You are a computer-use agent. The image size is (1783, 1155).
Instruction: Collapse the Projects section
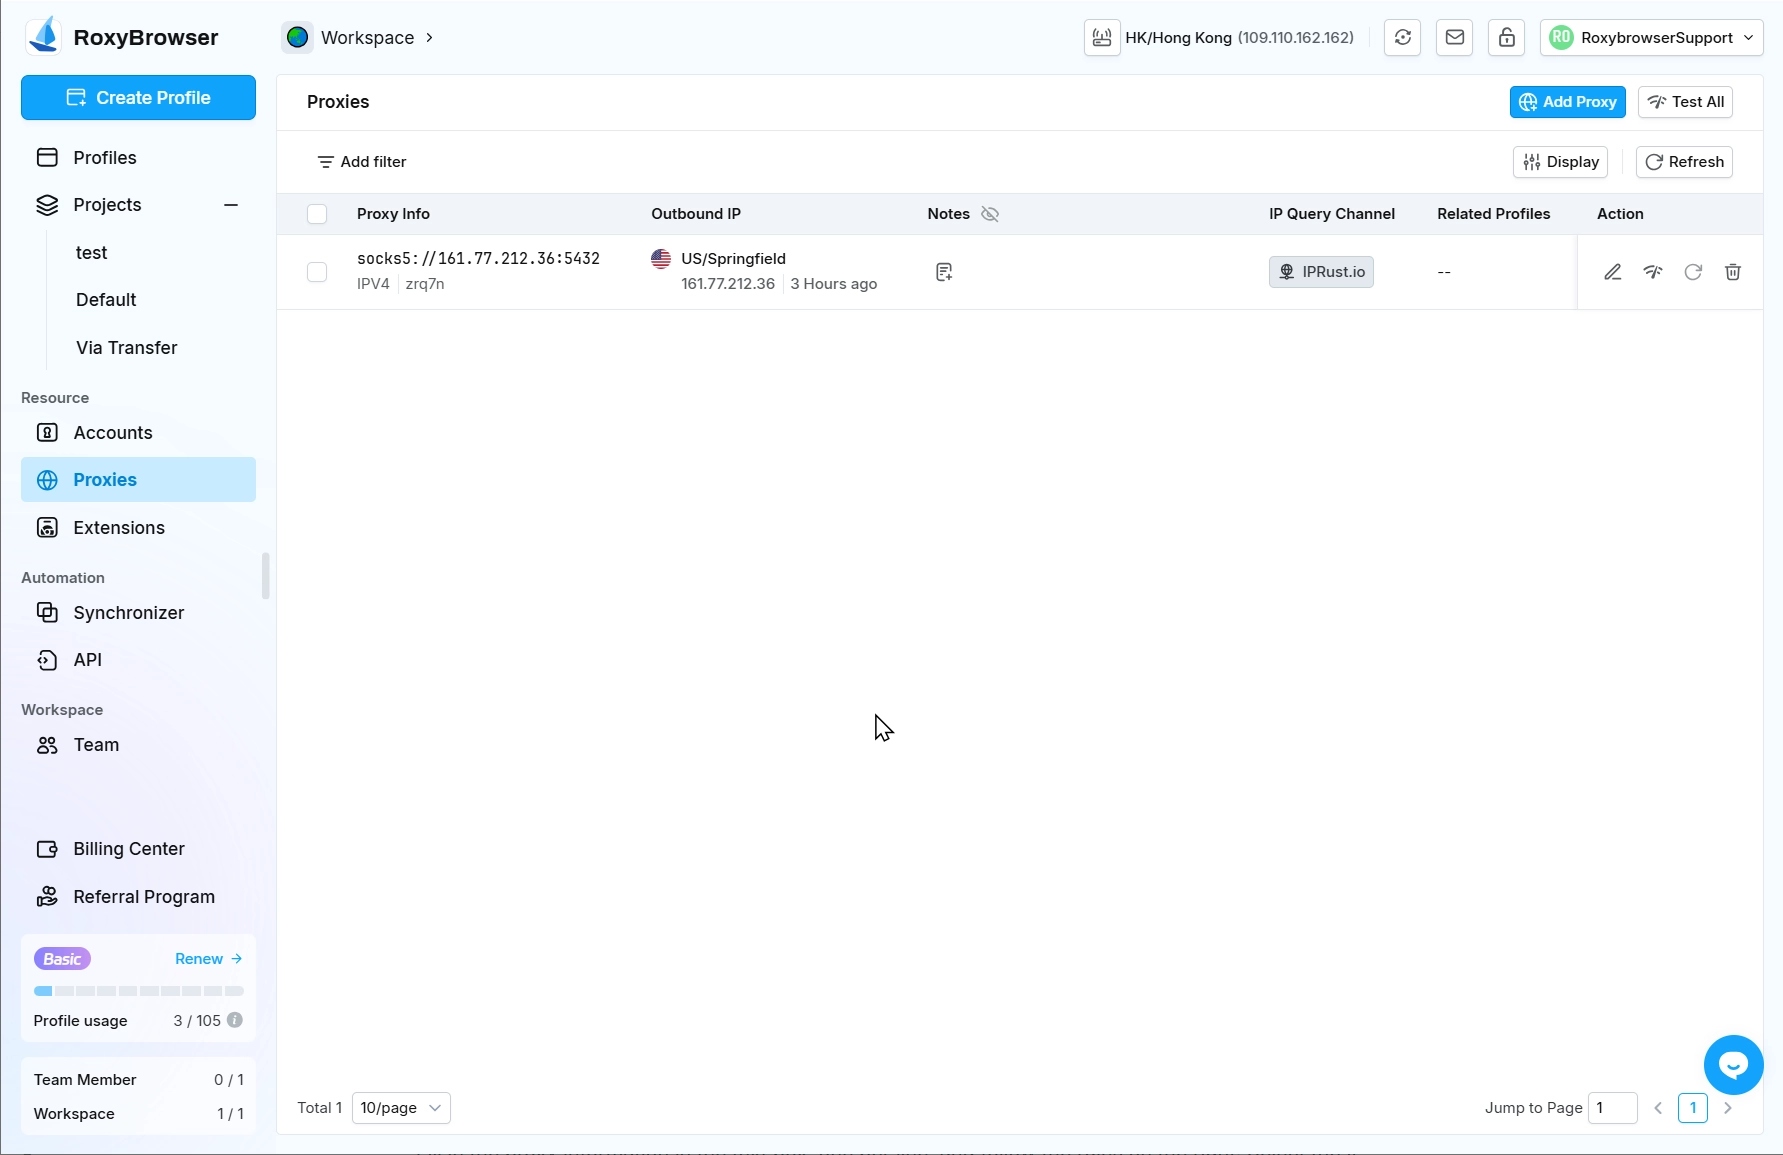tap(231, 205)
